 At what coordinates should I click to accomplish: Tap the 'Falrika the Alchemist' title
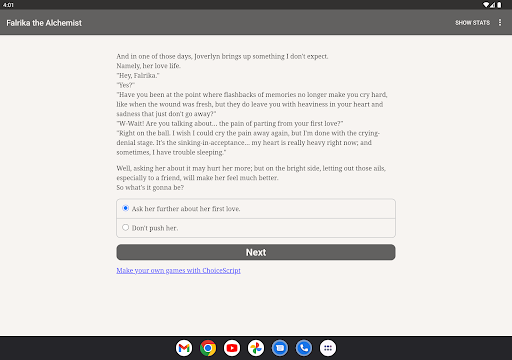[44, 23]
